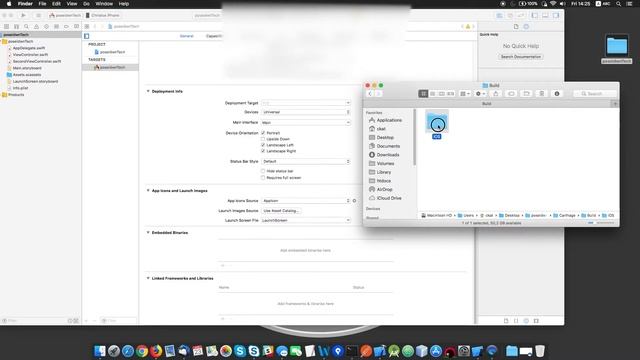Open Google Chrome from the Dock

pyautogui.click(x=142, y=351)
